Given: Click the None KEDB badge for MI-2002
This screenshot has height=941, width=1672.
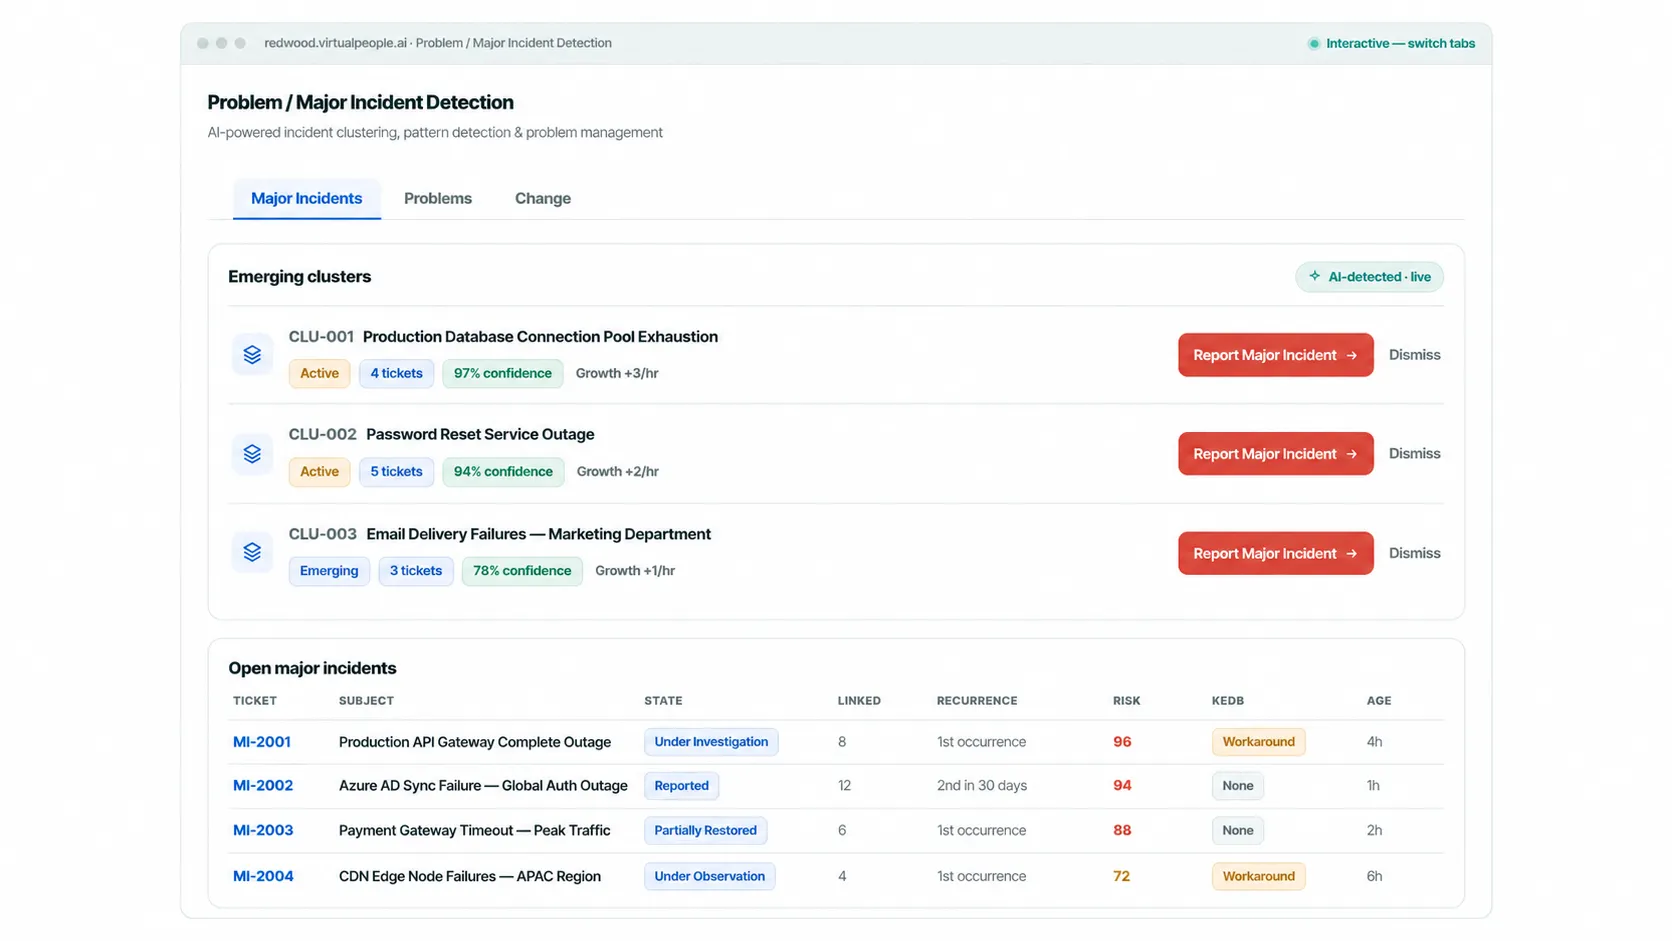Looking at the screenshot, I should pyautogui.click(x=1237, y=786).
